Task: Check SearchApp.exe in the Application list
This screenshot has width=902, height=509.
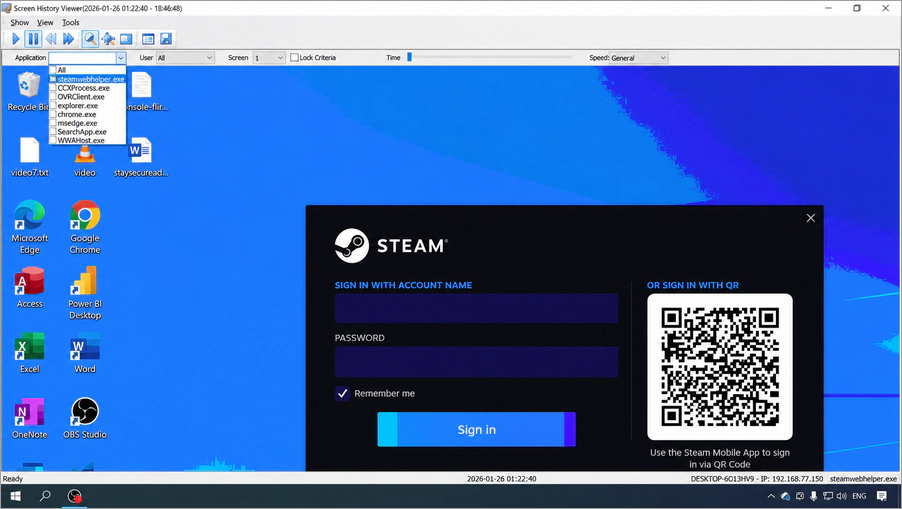Action: pyautogui.click(x=53, y=132)
